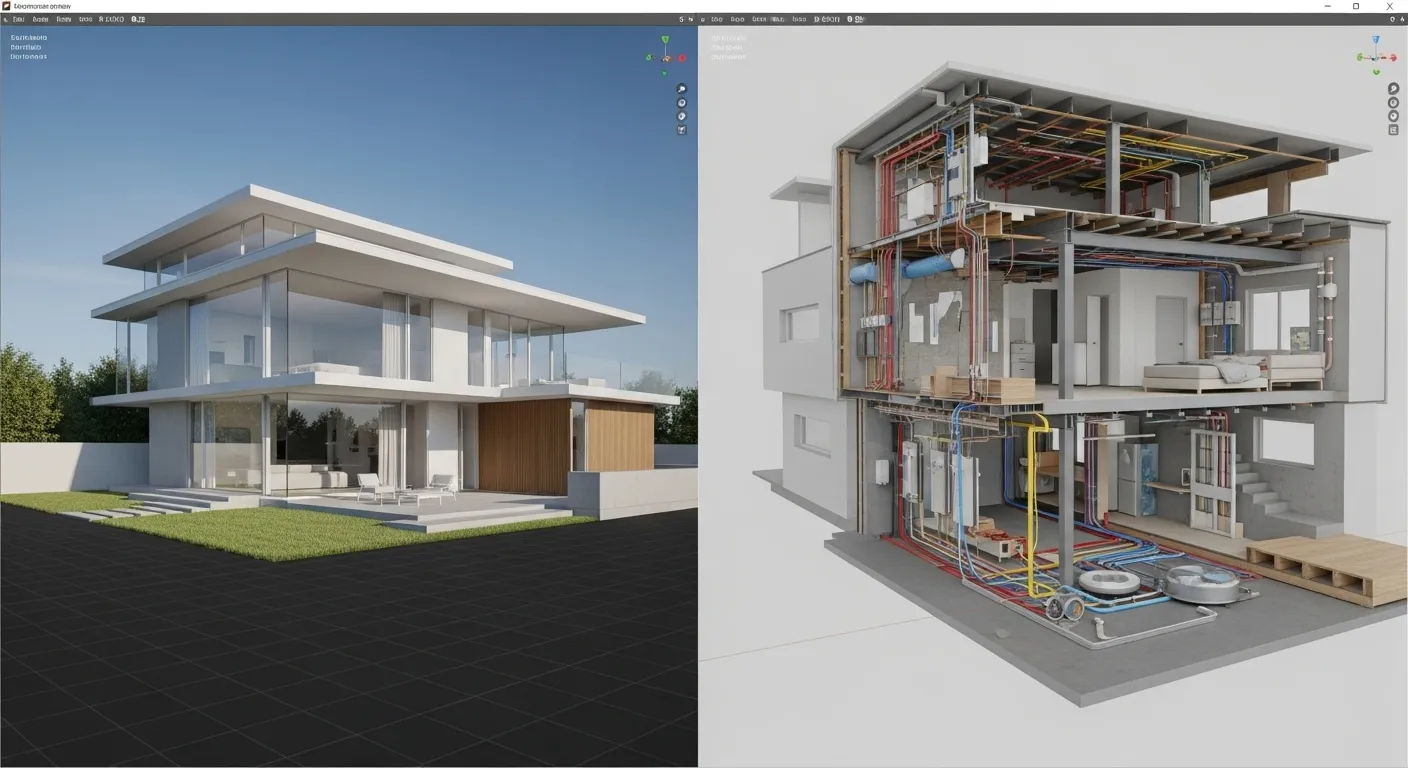Screen dimensions: 1408x768
Task: Click second navigation icon below magnifier, right viewport
Action: click(x=1393, y=103)
